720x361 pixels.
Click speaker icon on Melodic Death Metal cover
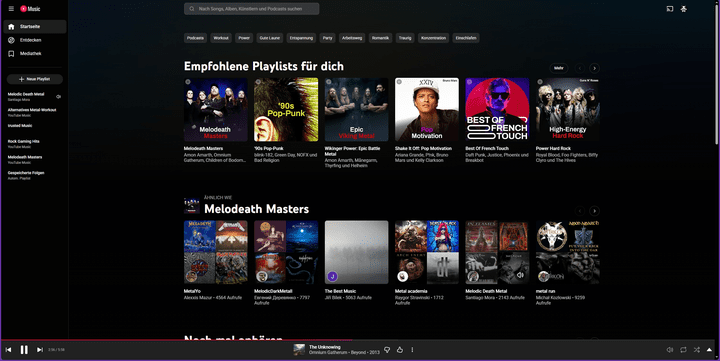(x=519, y=275)
